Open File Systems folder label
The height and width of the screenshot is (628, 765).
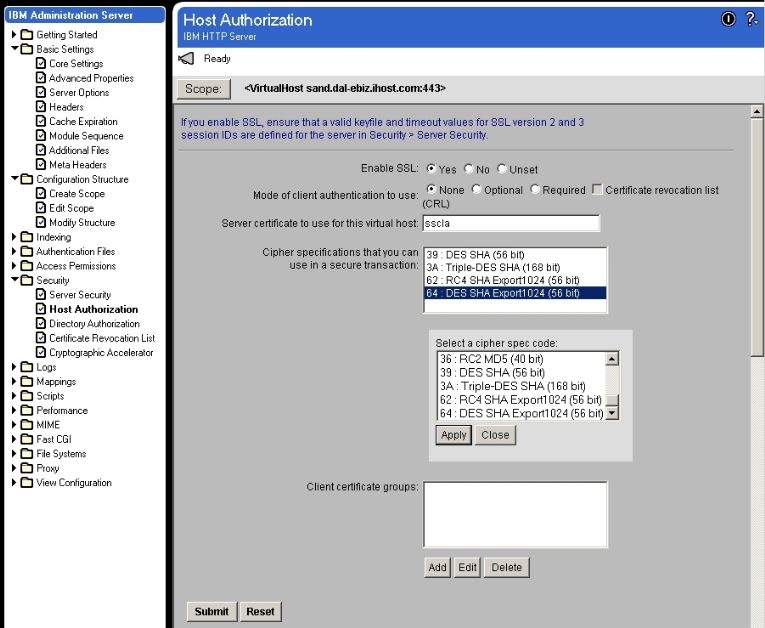pos(61,454)
